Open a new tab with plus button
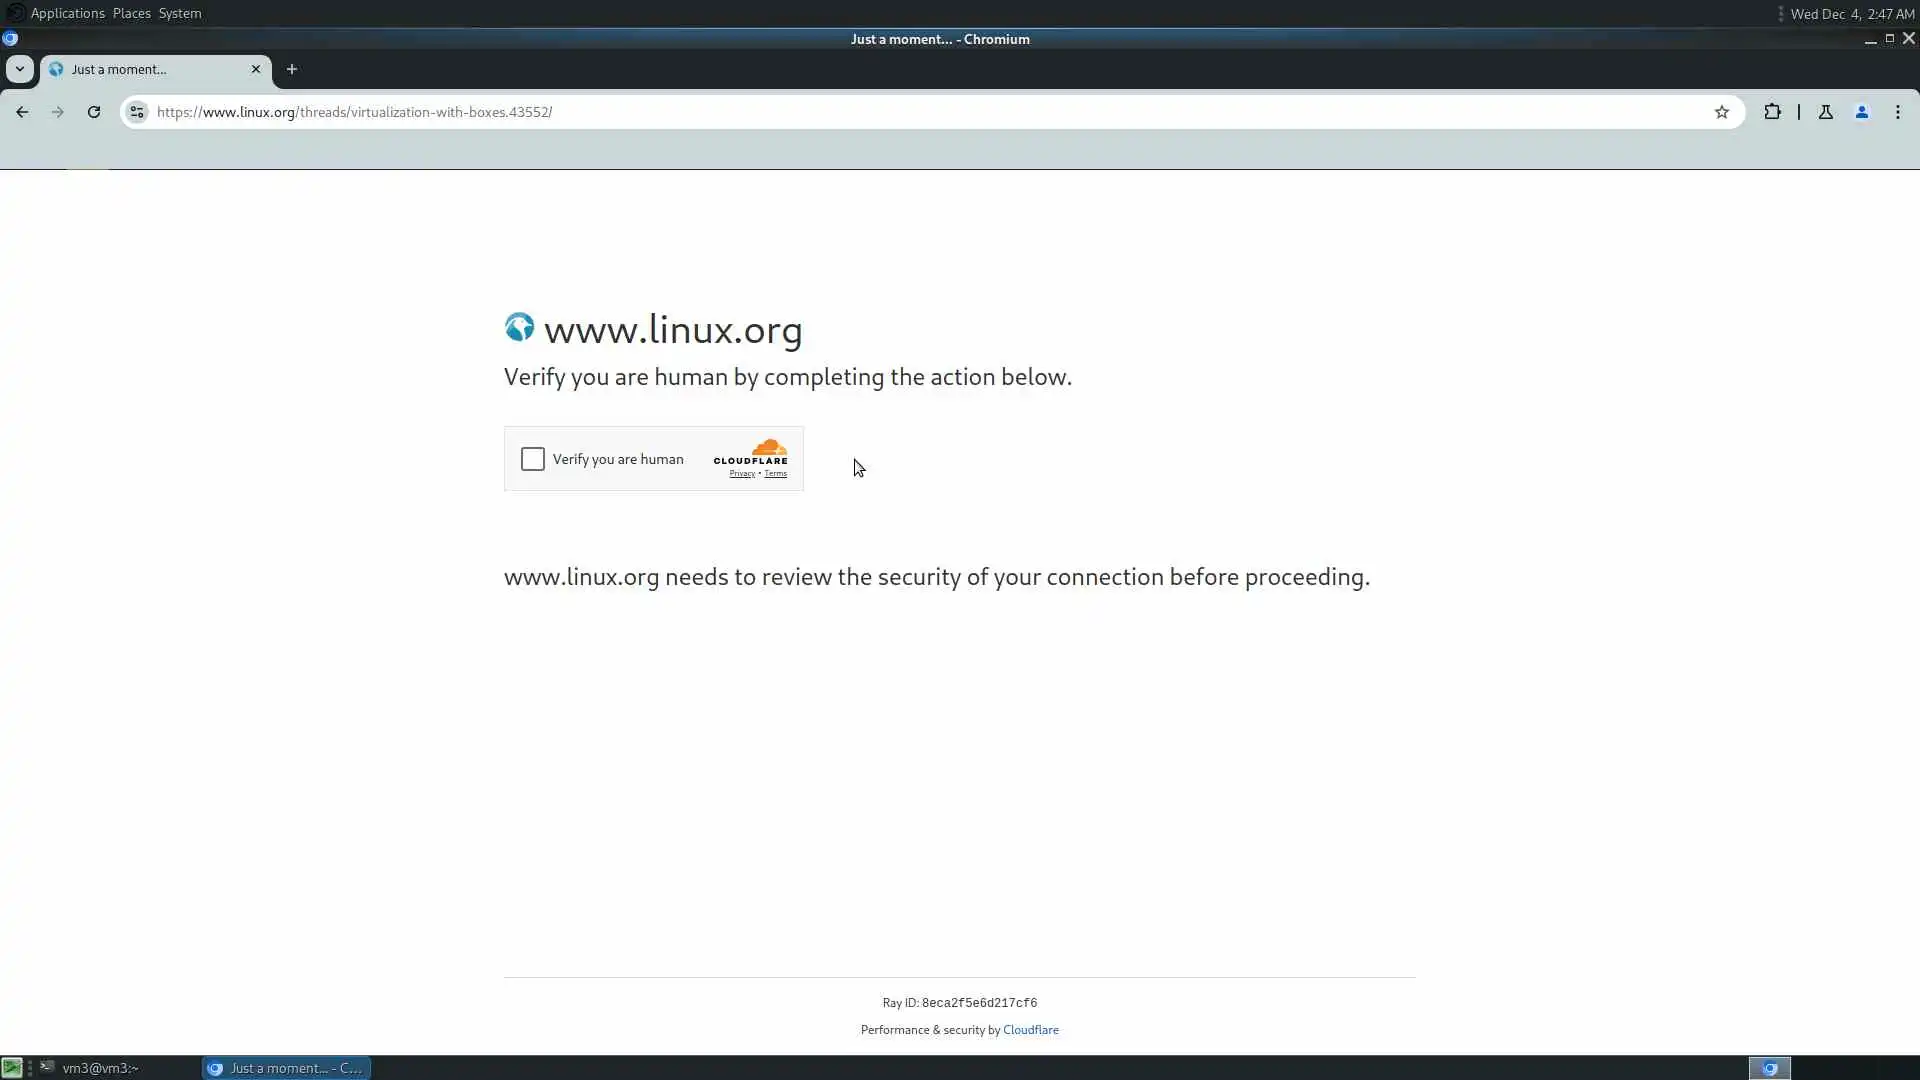The width and height of the screenshot is (1920, 1080). point(292,69)
